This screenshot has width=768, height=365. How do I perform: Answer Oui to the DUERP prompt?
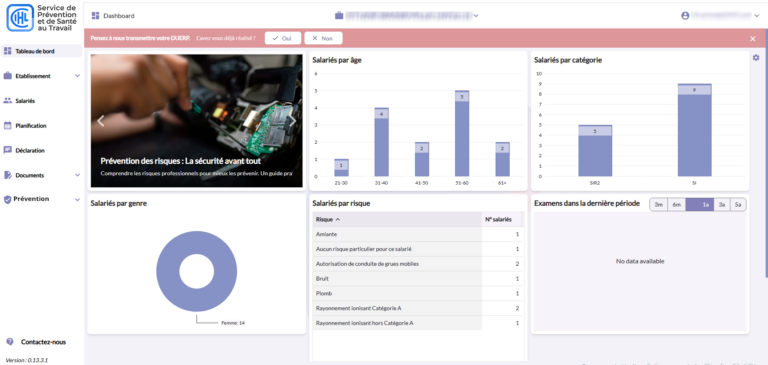click(283, 38)
